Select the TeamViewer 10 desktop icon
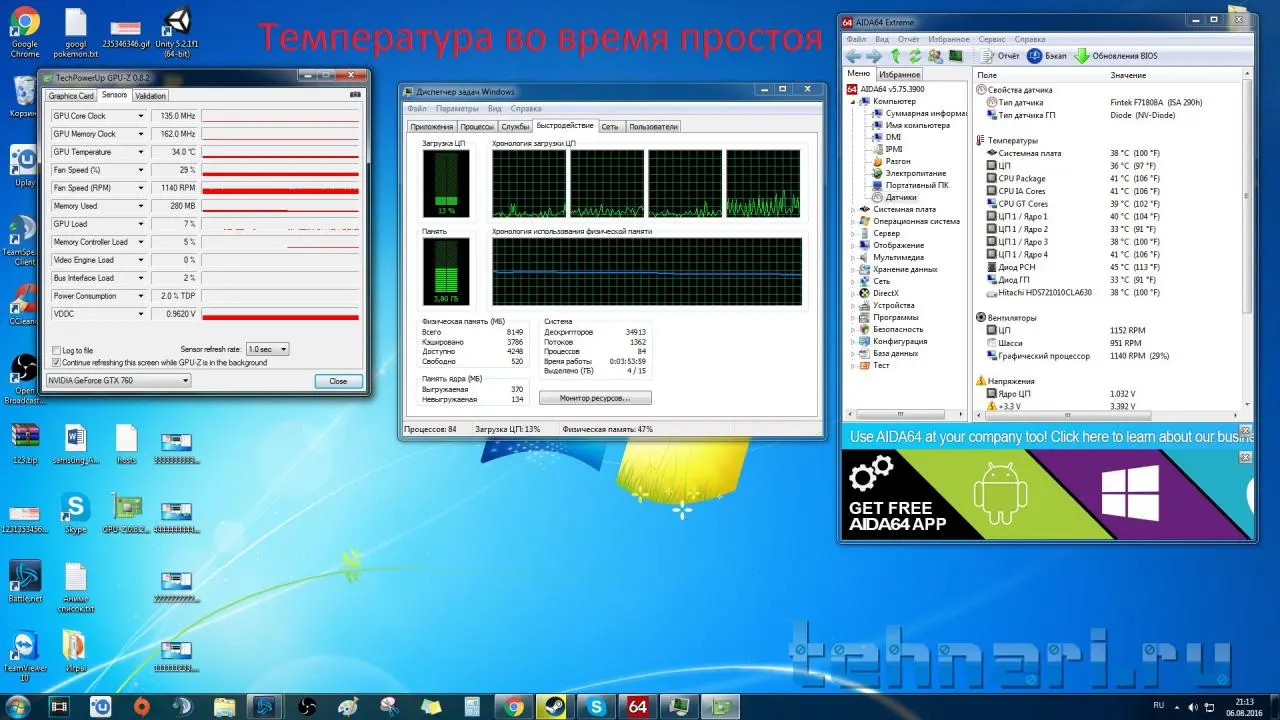The height and width of the screenshot is (720, 1280). pos(24,656)
